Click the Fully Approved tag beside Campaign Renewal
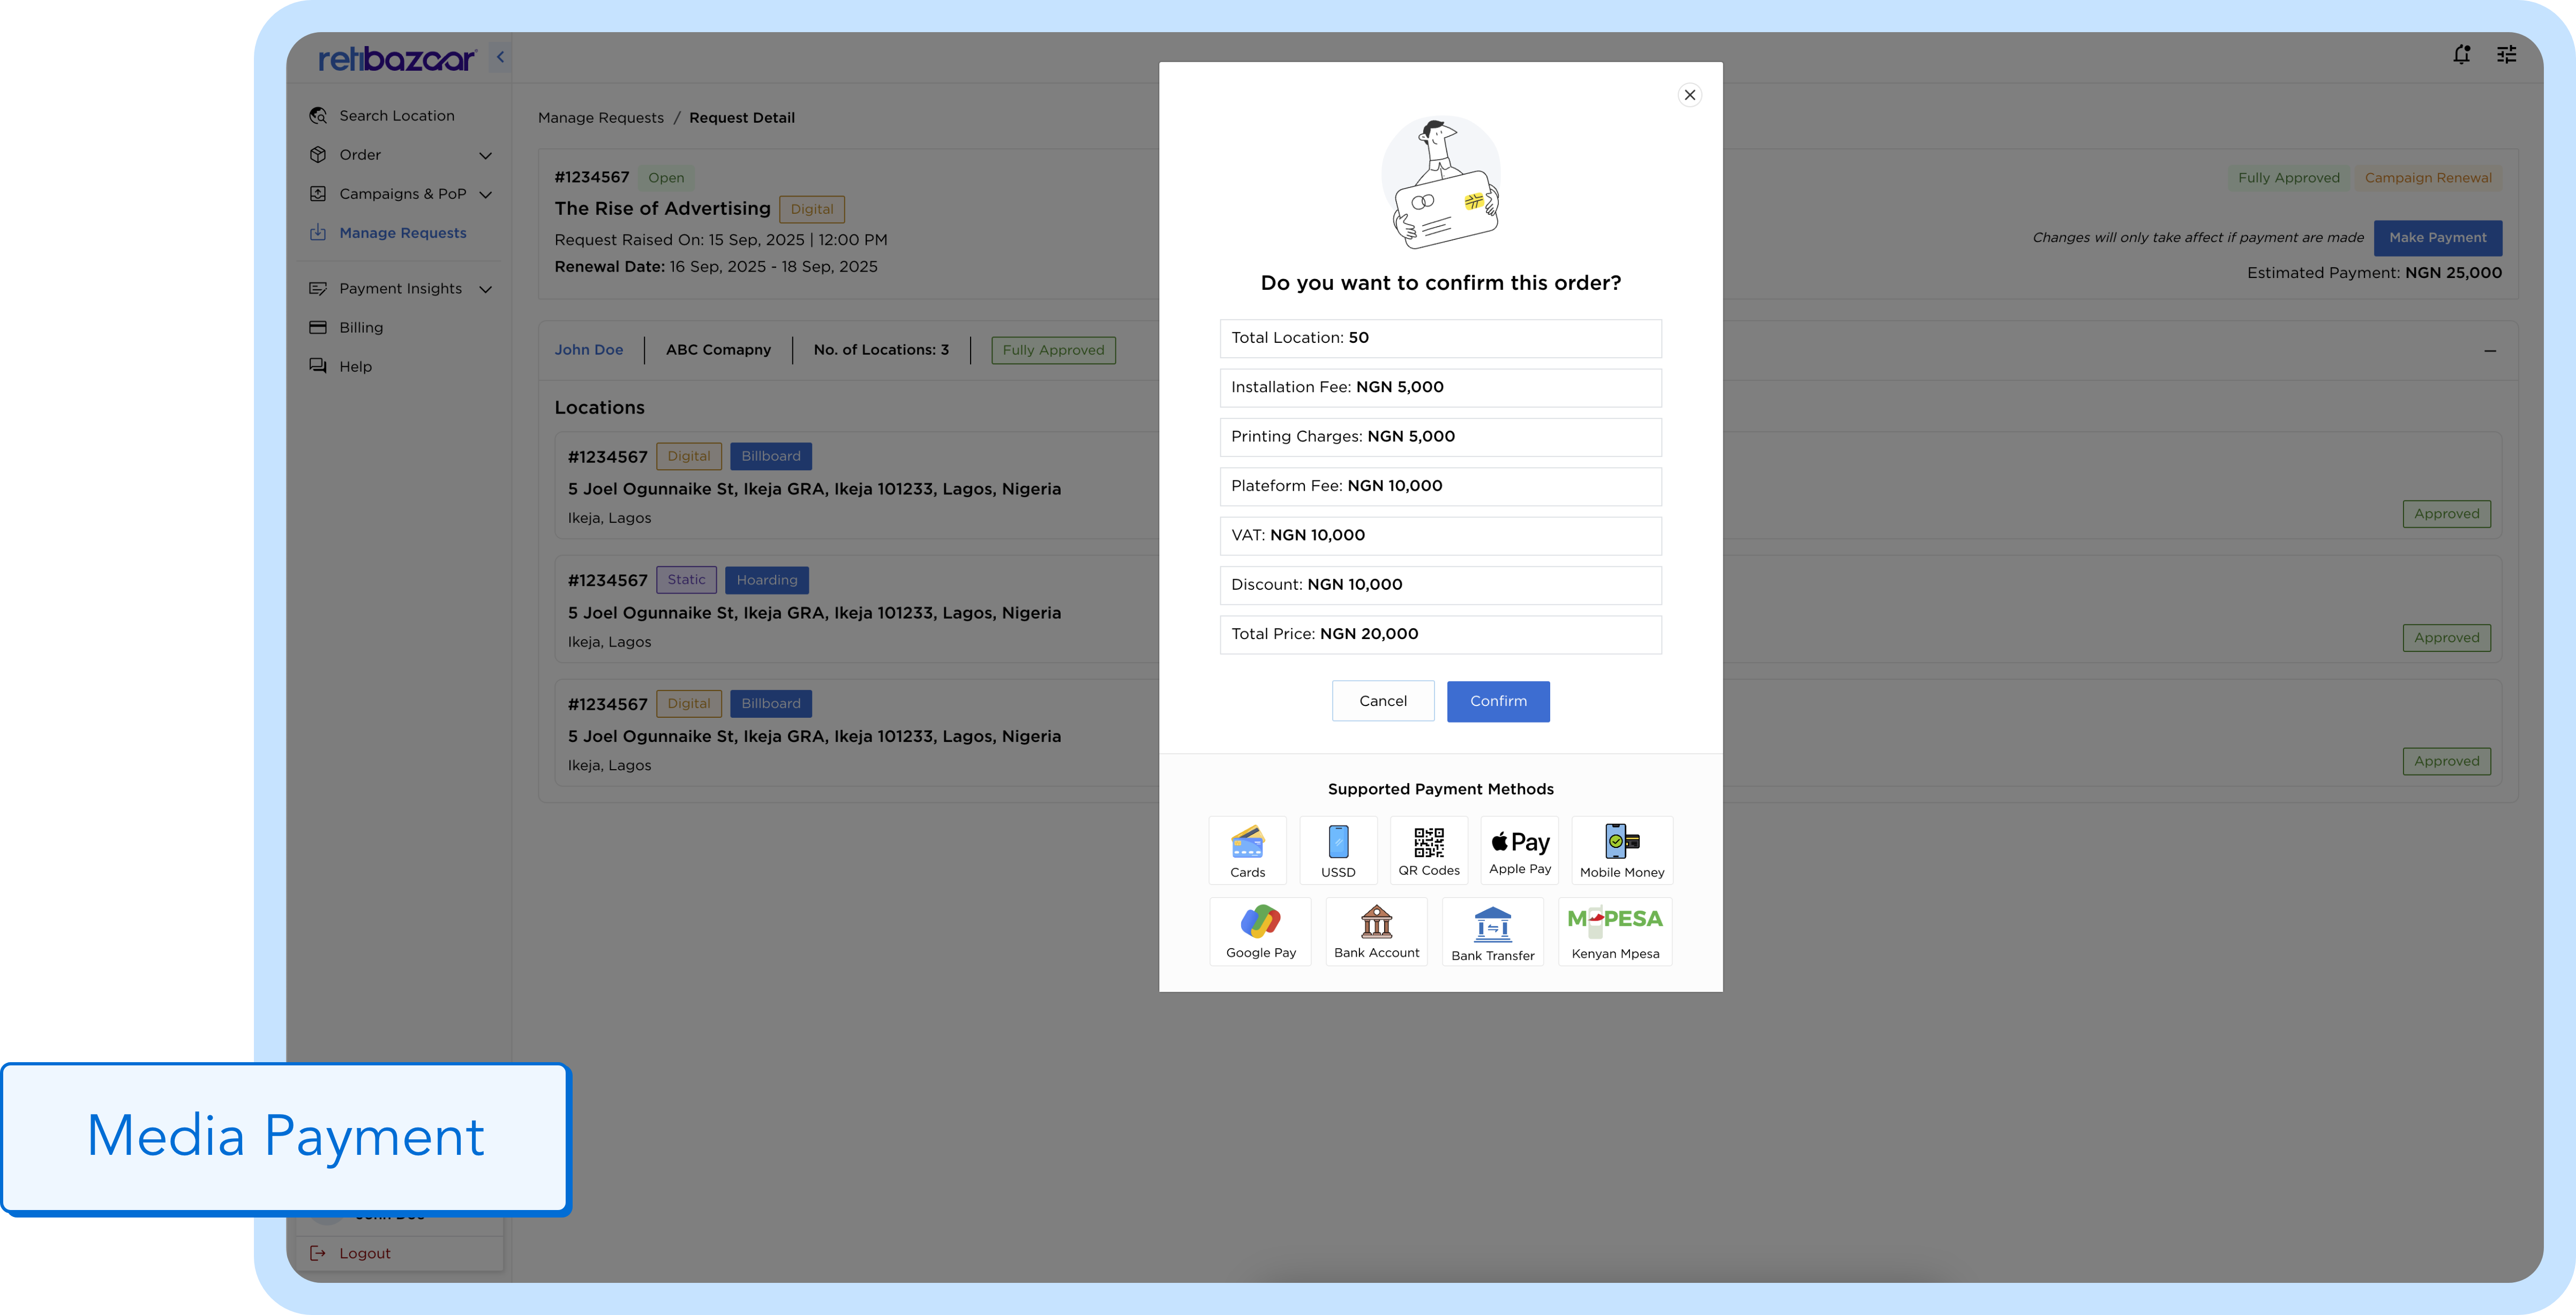The image size is (2576, 1315). 2289,178
